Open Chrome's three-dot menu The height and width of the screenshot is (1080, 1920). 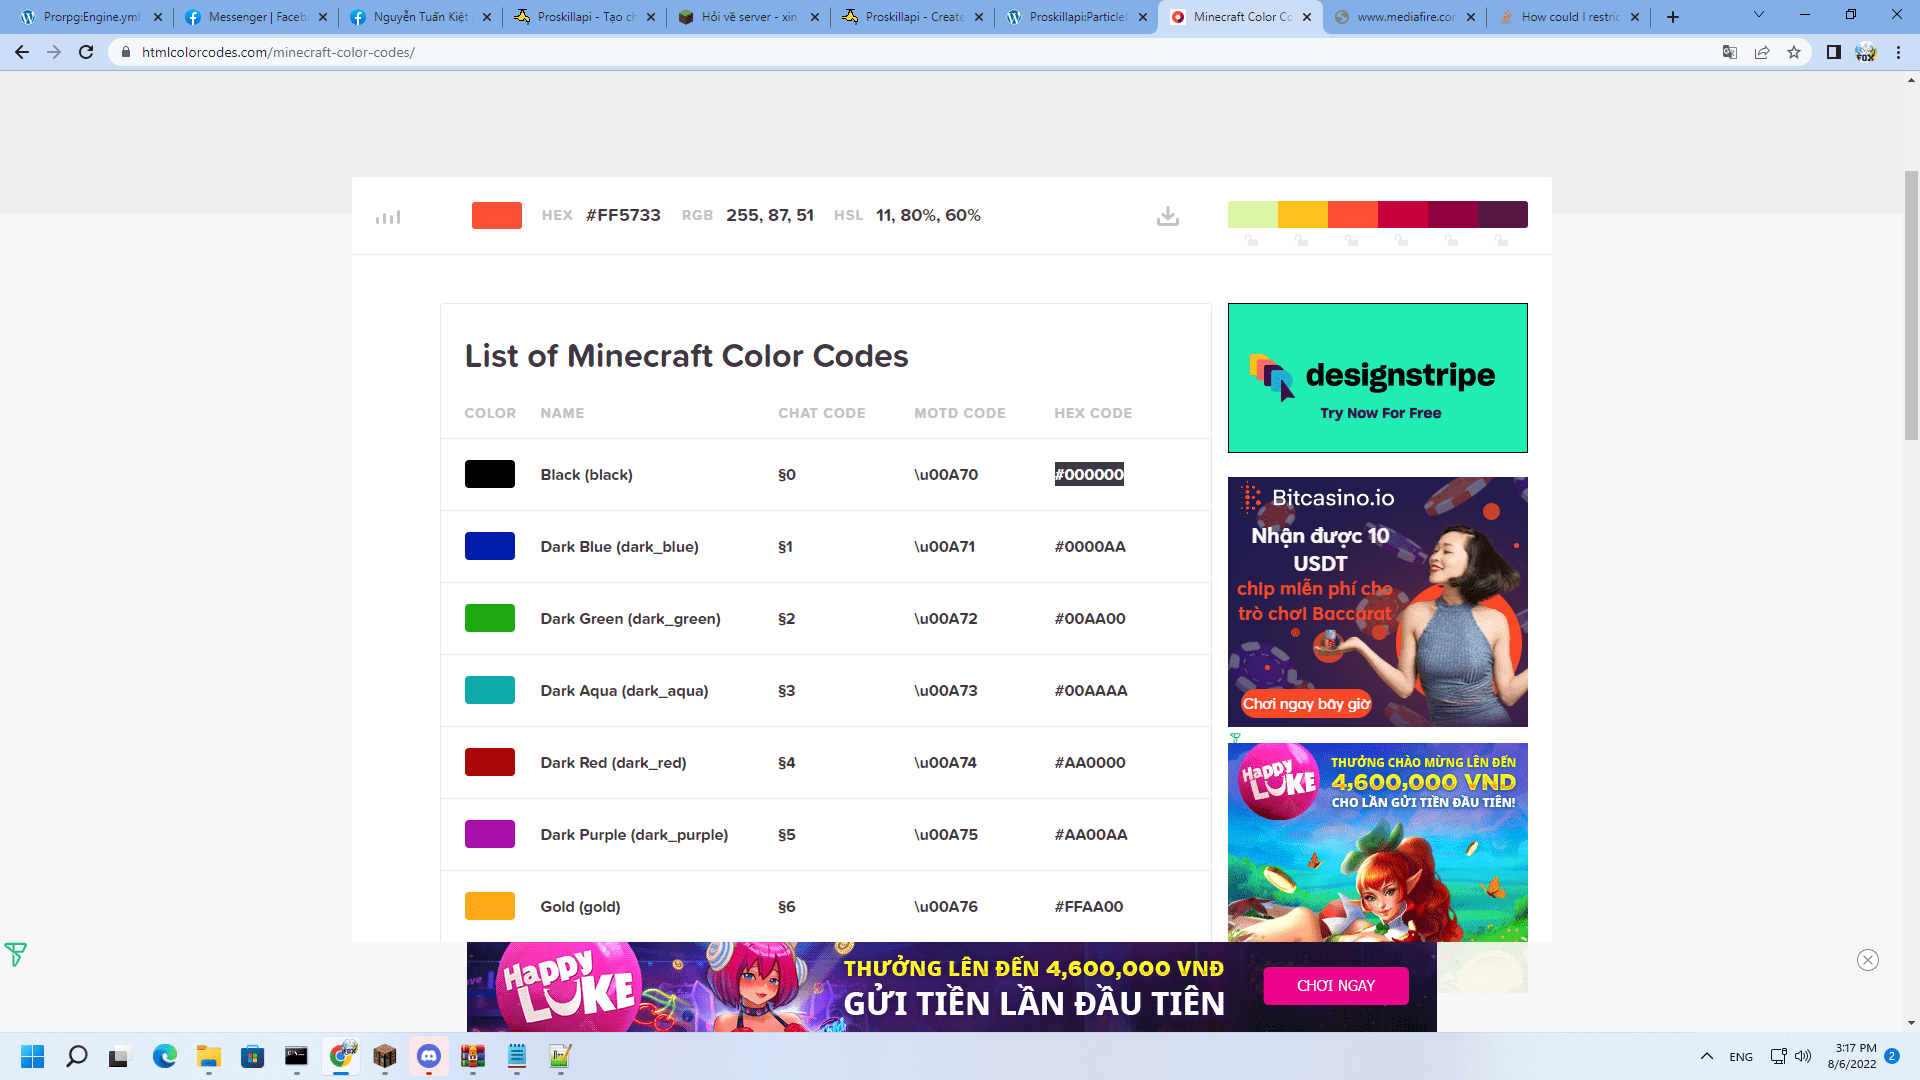pos(1898,52)
